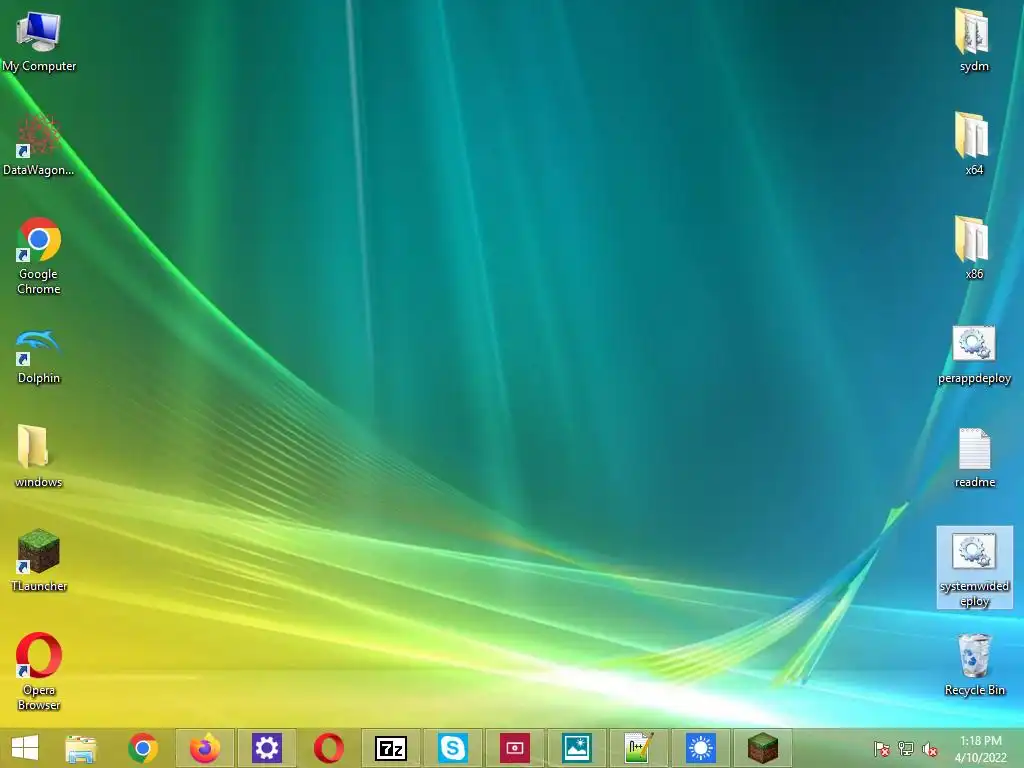Select the perappdeploy file icon
This screenshot has width=1024, height=768.
(974, 355)
